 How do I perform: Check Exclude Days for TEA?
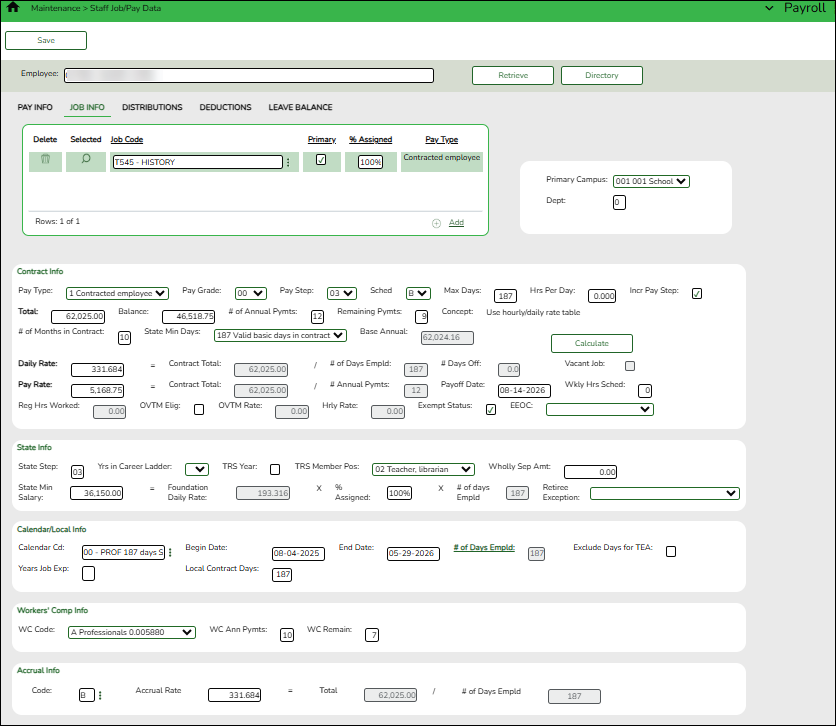671,552
